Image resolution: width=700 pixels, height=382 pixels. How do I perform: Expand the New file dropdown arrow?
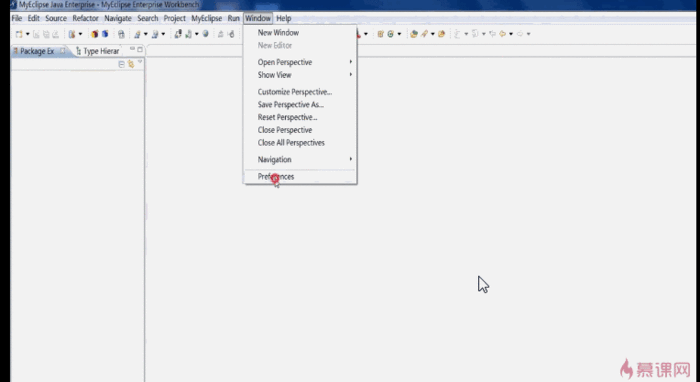[x=27, y=34]
